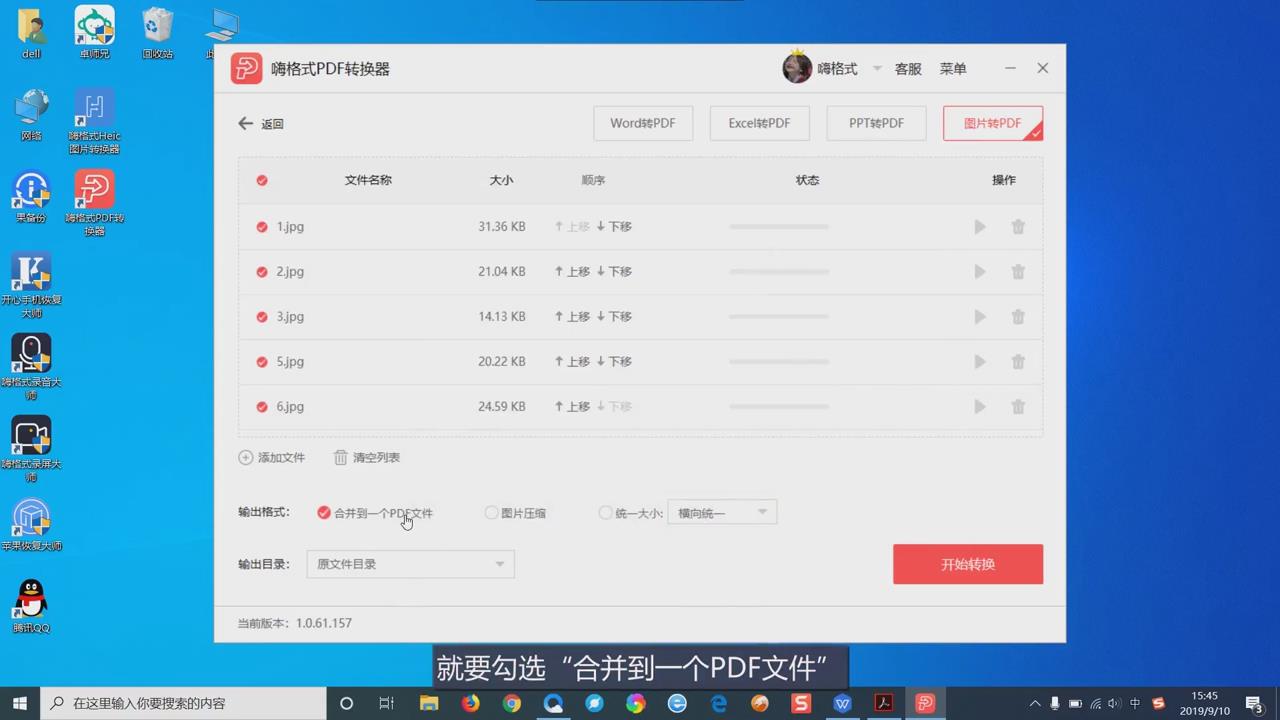This screenshot has height=720, width=1280.
Task: Remove 6.jpg using the trash icon
Action: point(1018,407)
